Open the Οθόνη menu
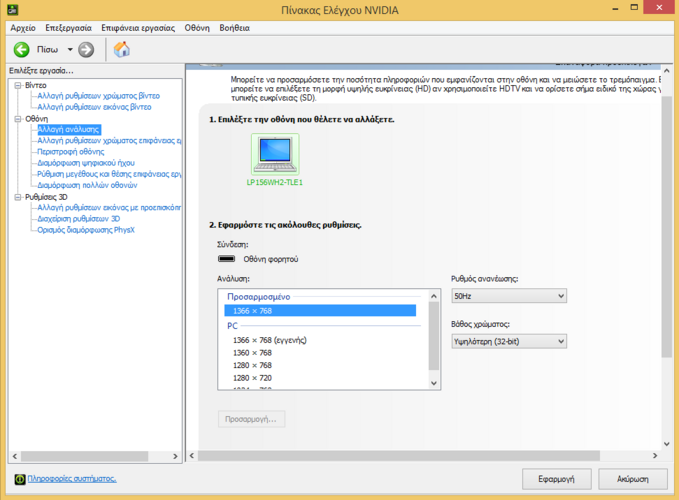 tap(197, 28)
